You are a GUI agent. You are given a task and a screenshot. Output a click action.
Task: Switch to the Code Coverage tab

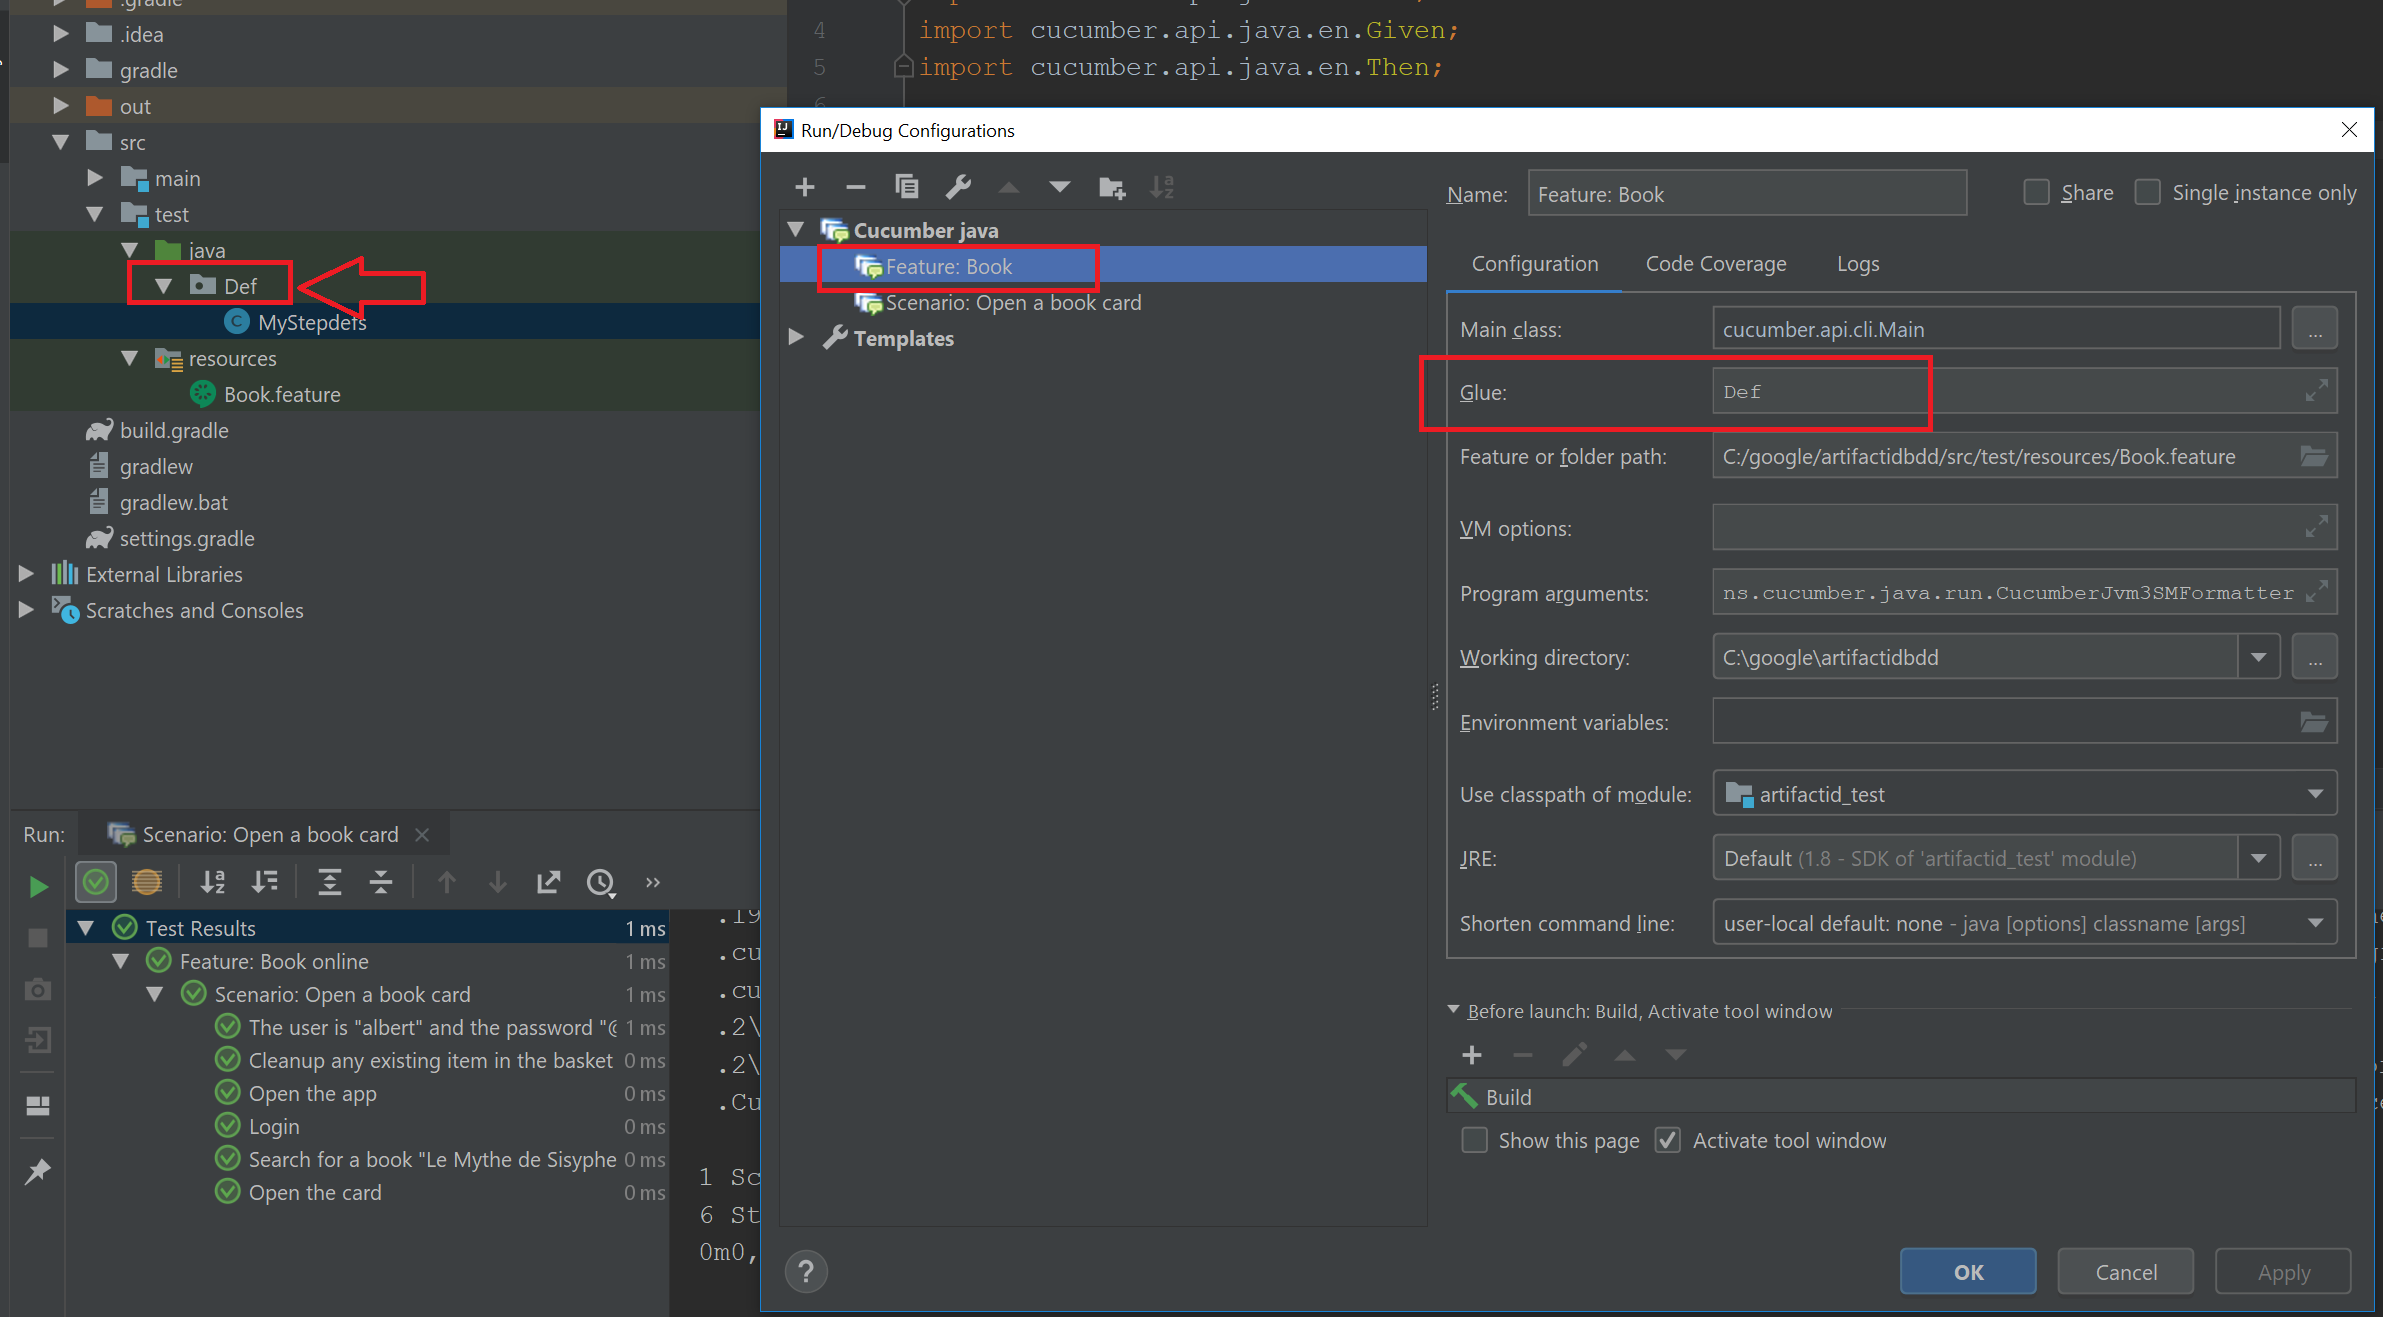[x=1715, y=264]
